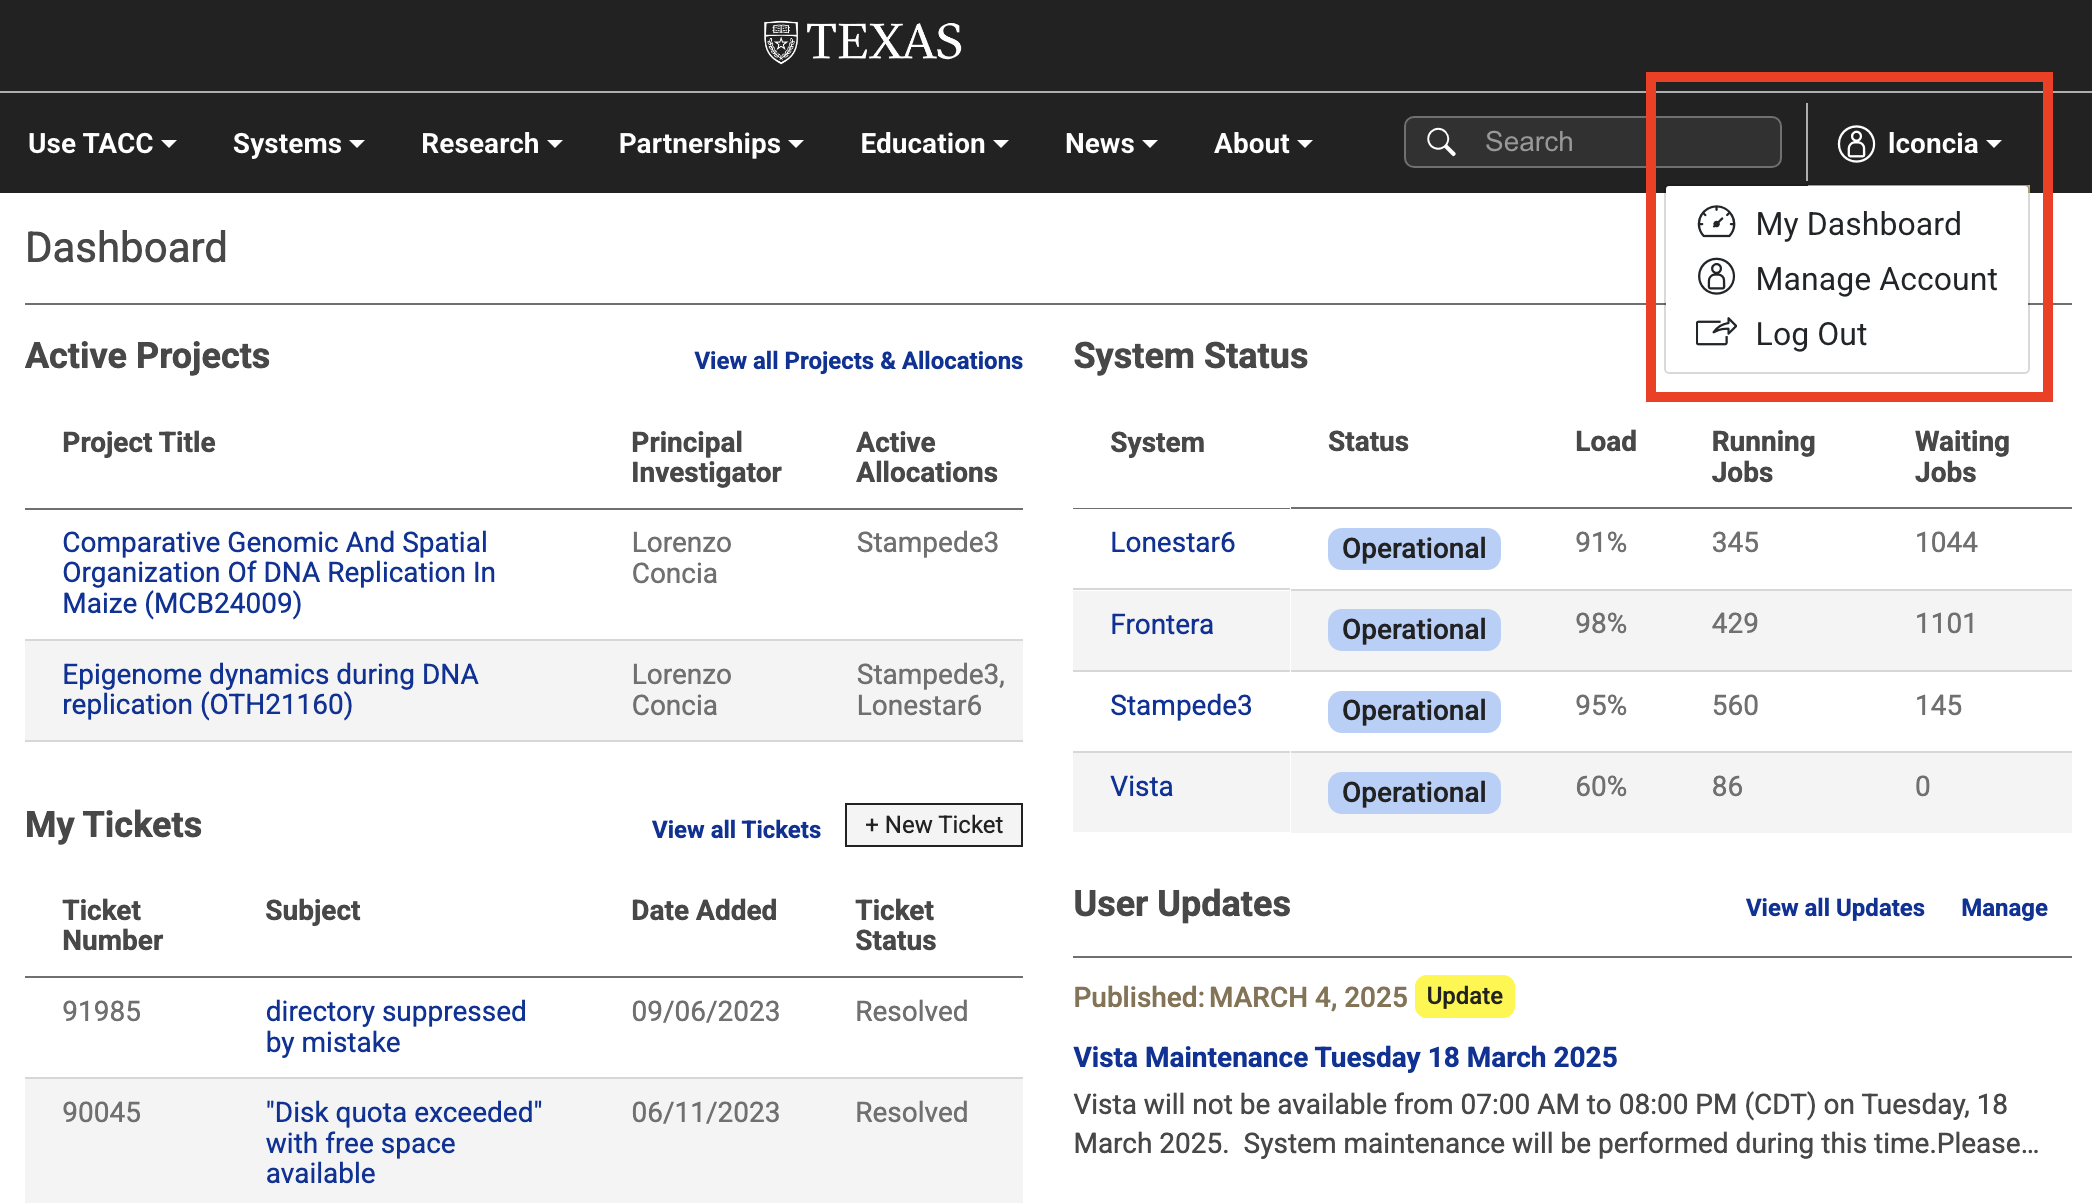Click ticket number 91985
Viewport: 2092px width, 1203px height.
101,1011
